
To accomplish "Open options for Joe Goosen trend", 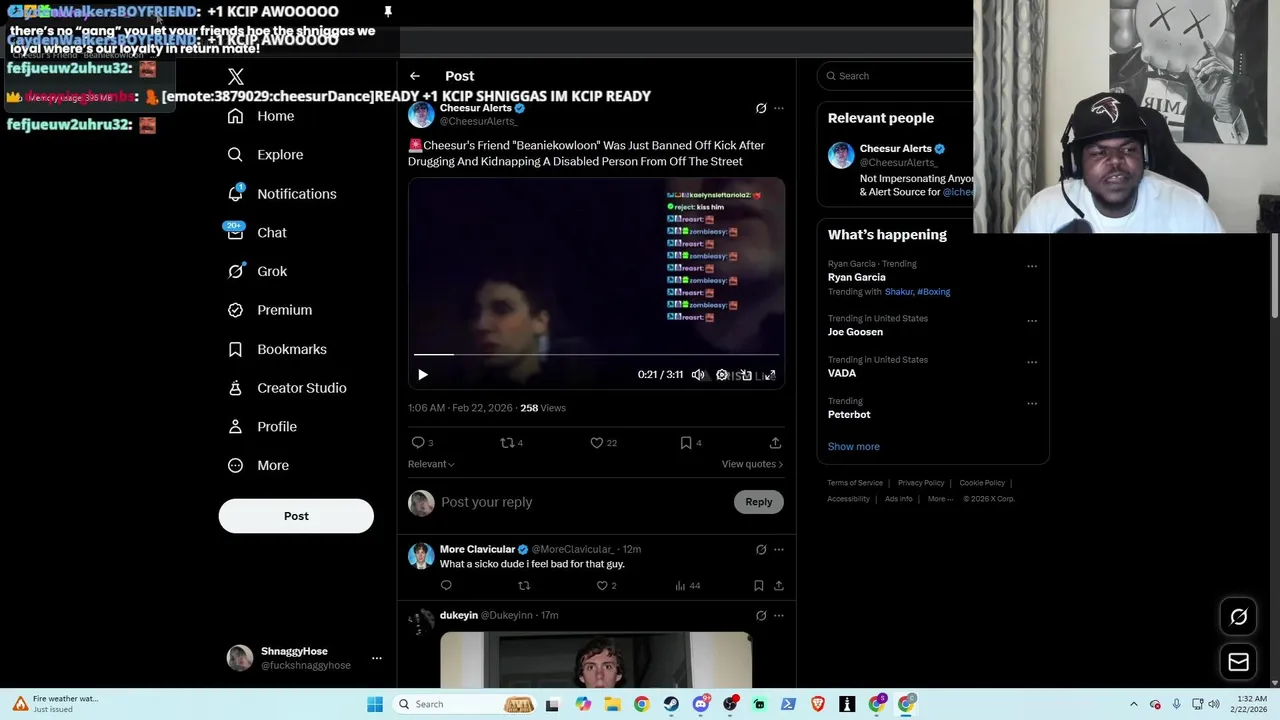I will [x=1032, y=321].
